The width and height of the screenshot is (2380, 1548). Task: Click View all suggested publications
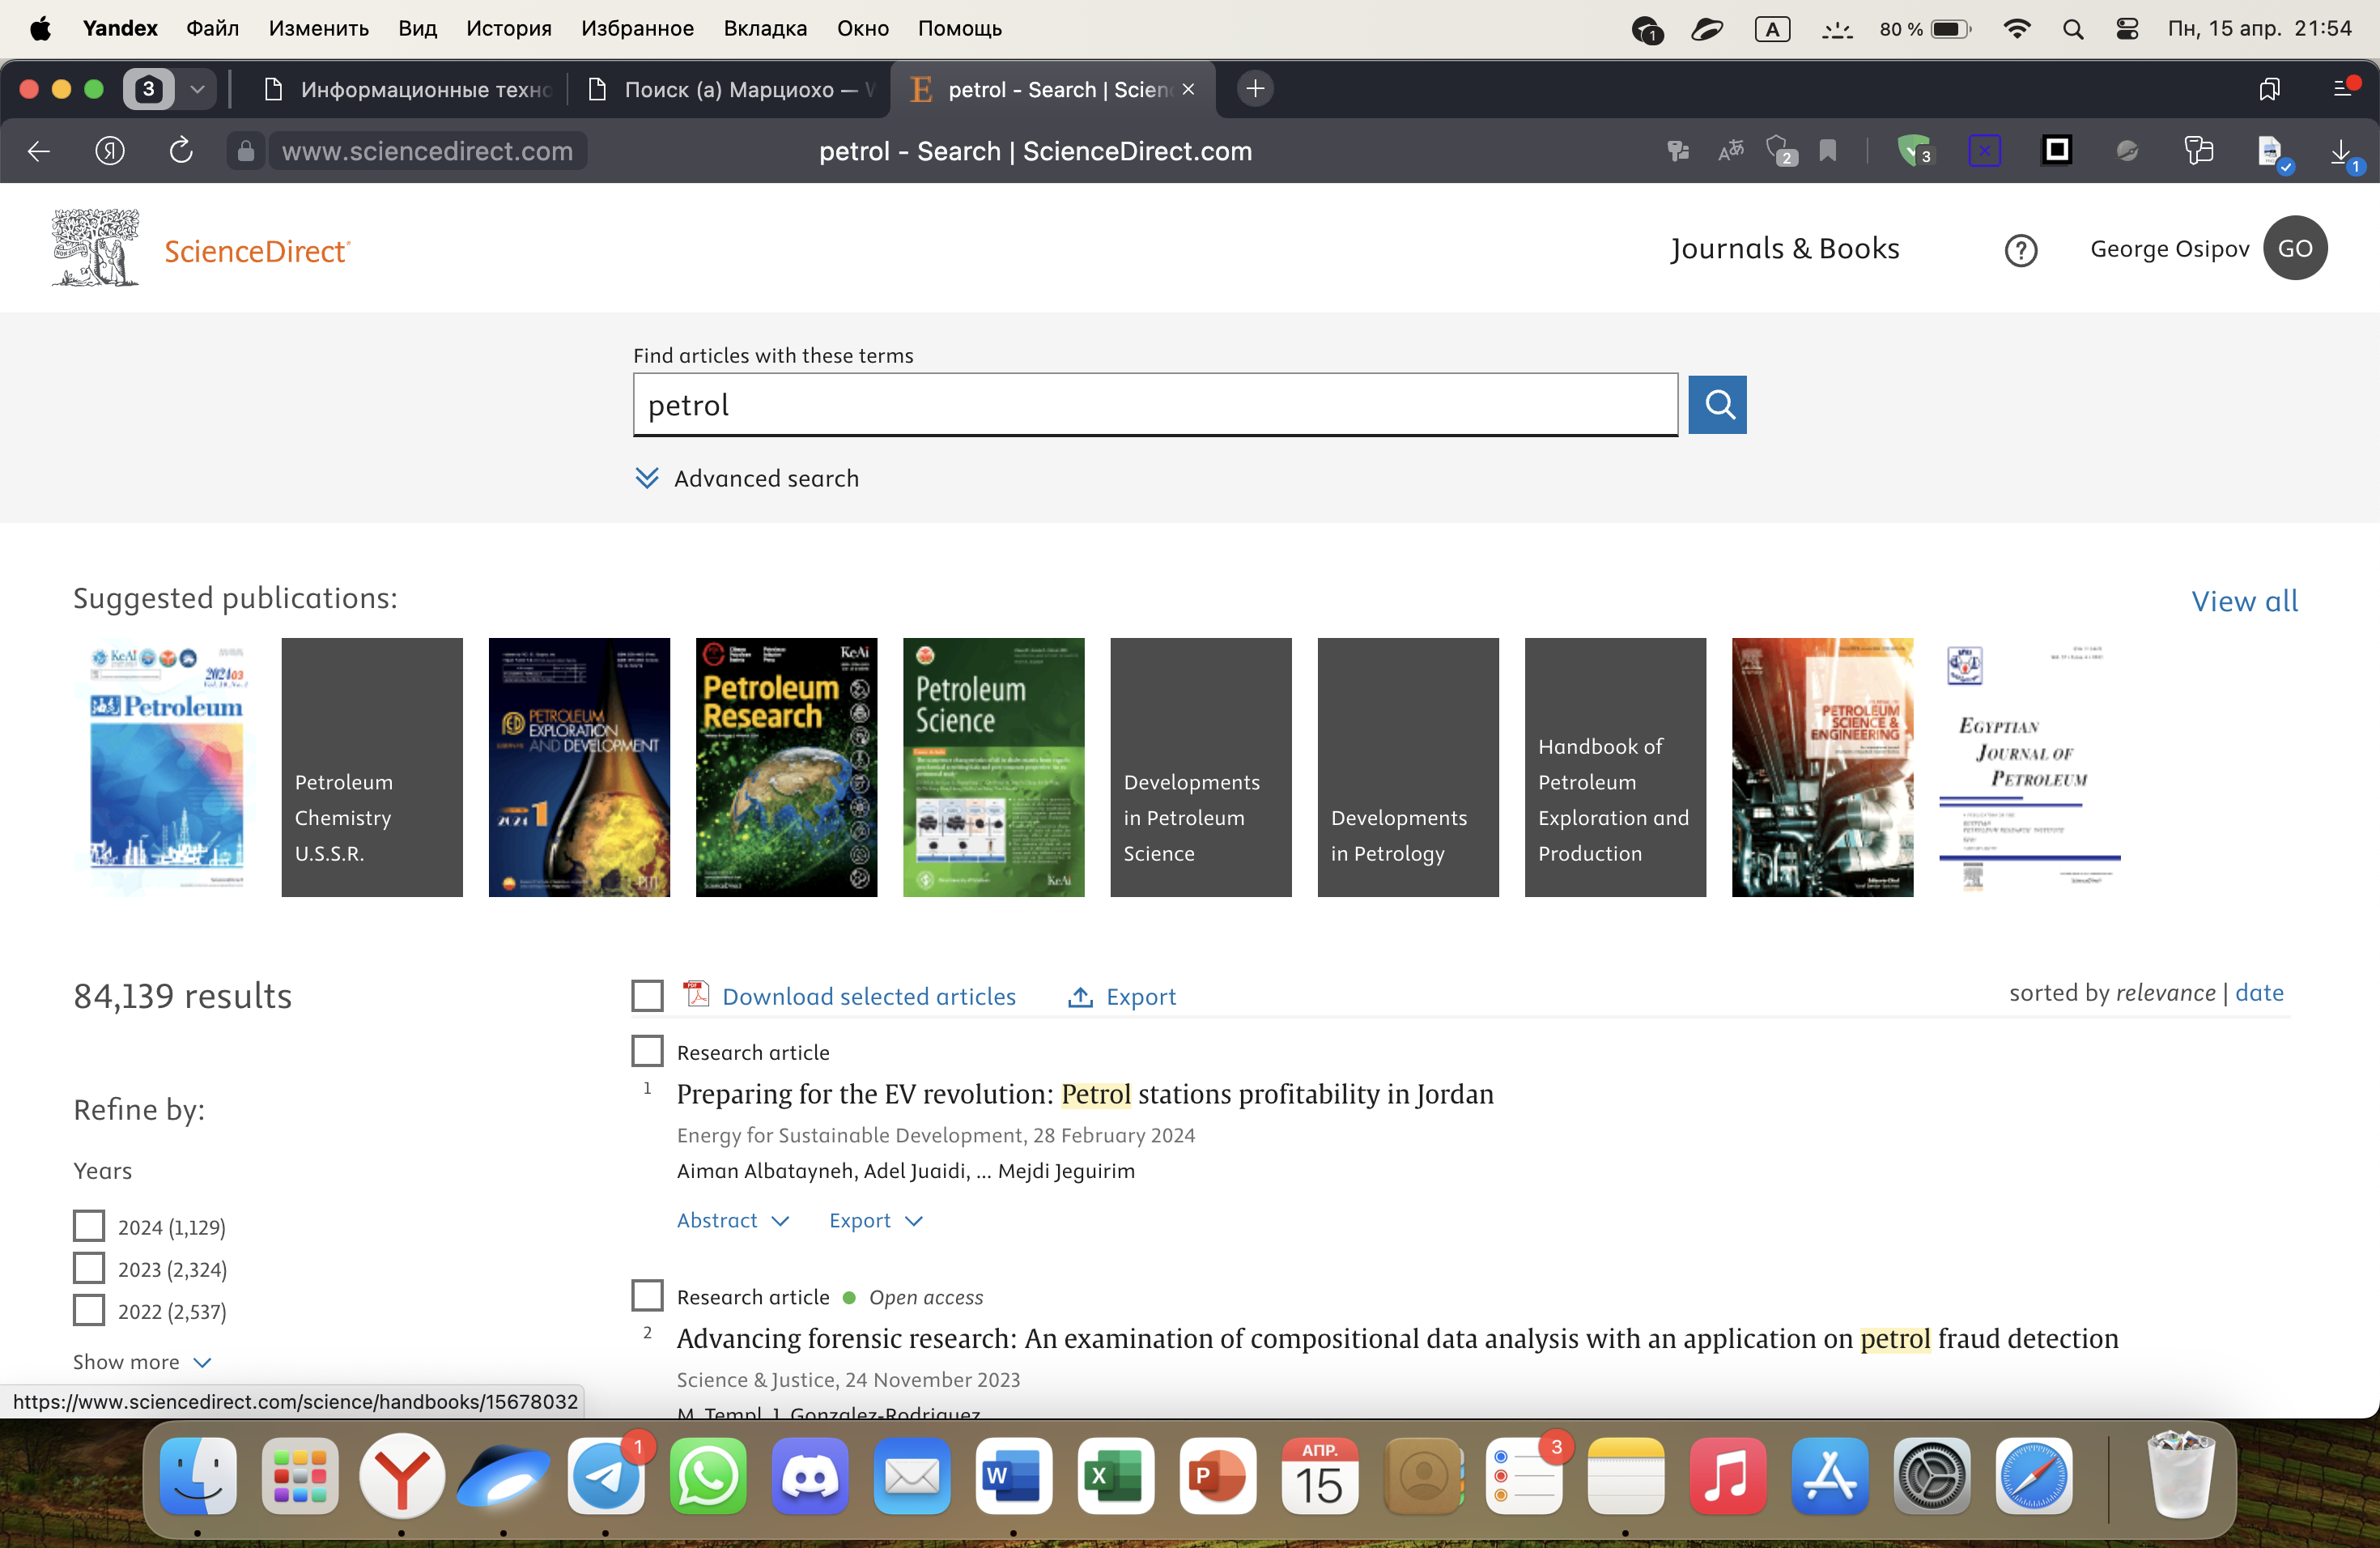(2244, 601)
